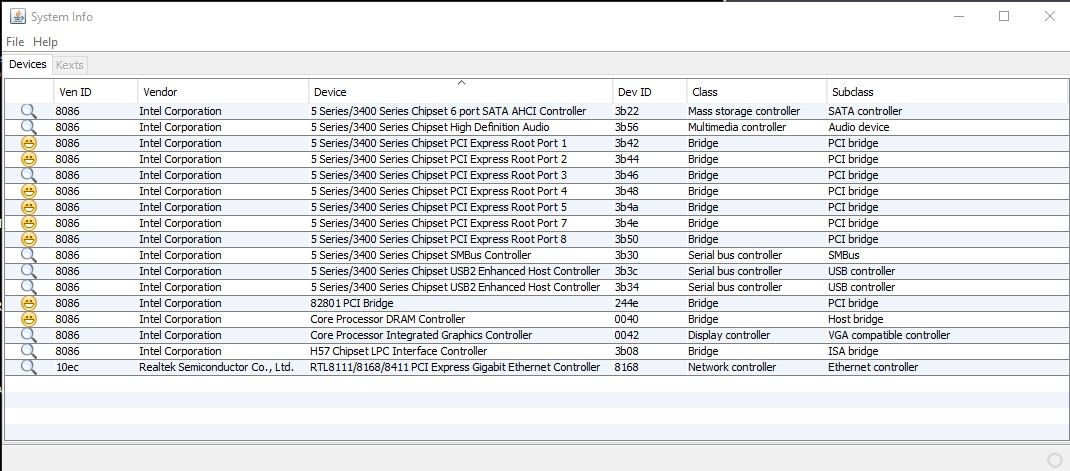Image resolution: width=1070 pixels, height=471 pixels.
Task: Click the Mass storage controller class cell
Action: point(744,111)
